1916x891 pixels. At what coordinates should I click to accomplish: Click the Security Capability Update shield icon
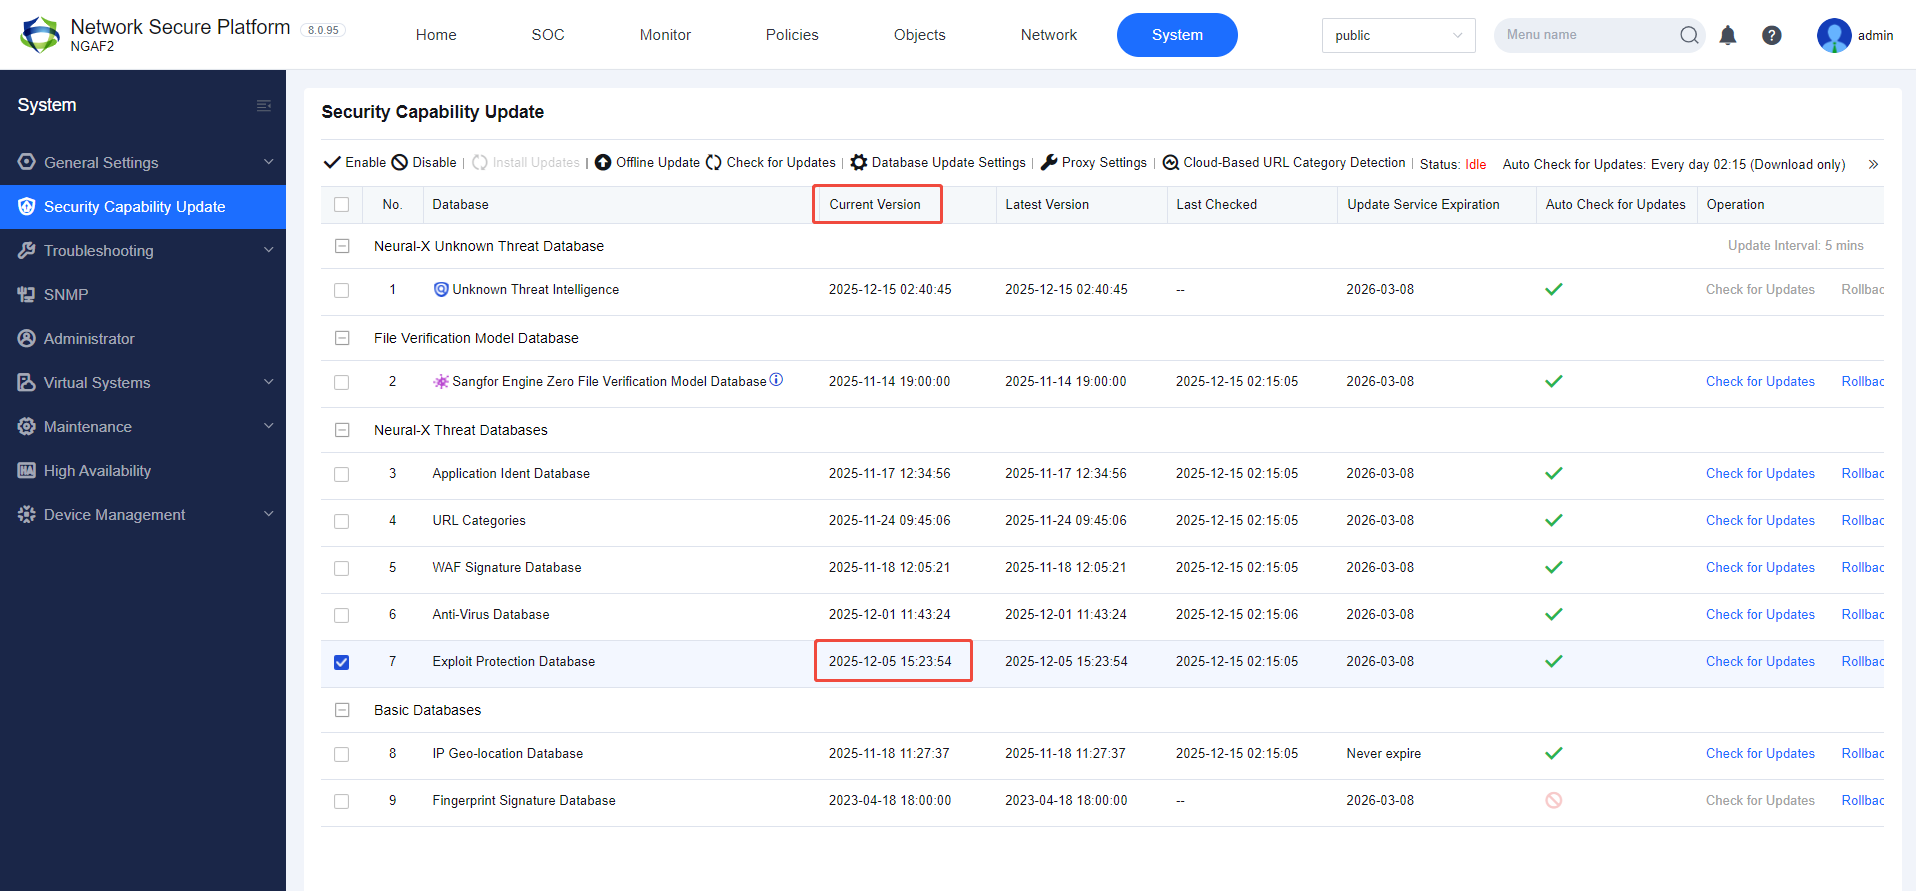pyautogui.click(x=27, y=206)
